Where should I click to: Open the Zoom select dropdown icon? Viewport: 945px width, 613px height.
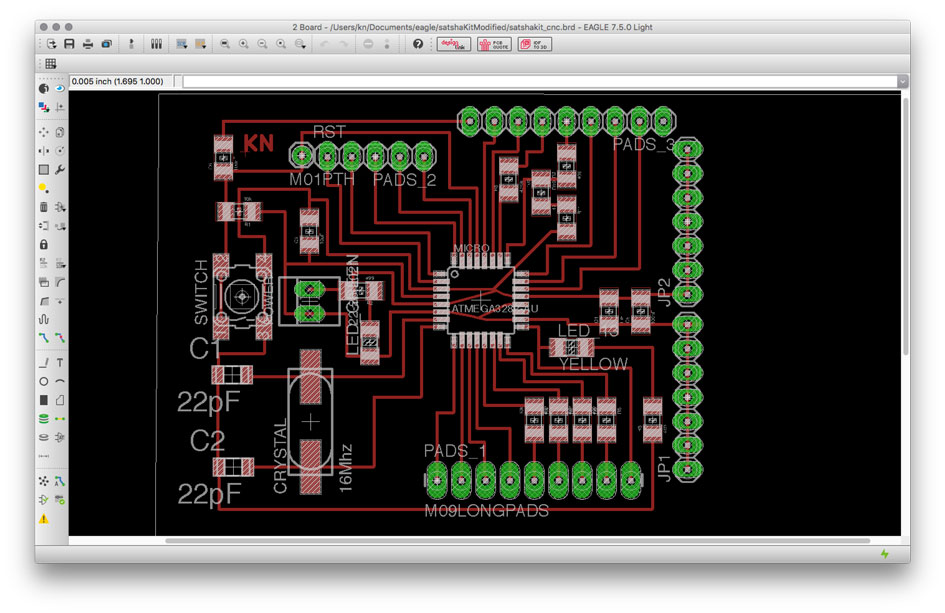(300, 44)
